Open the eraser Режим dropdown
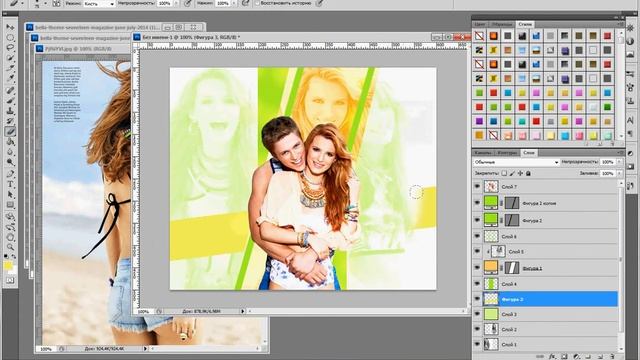This screenshot has height=360, width=640. 99,3
